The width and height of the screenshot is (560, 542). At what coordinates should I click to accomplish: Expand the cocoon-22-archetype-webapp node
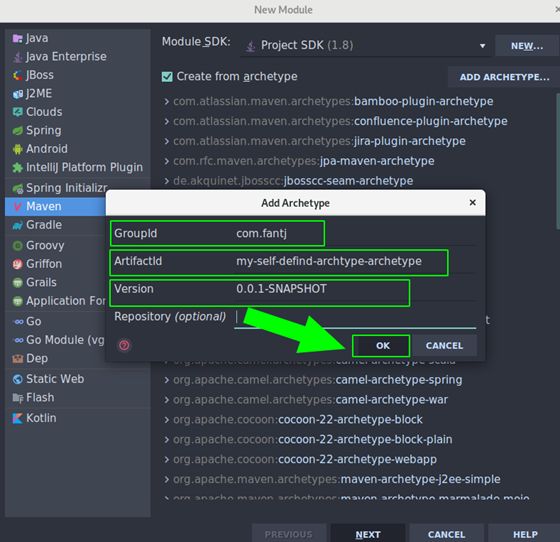pyautogui.click(x=166, y=460)
